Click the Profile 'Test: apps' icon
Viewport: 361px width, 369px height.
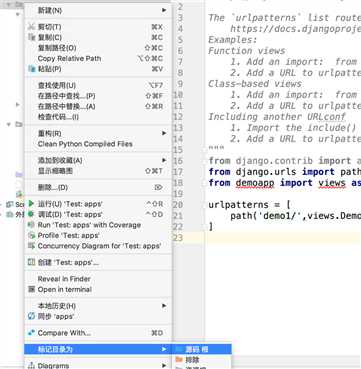(x=32, y=236)
